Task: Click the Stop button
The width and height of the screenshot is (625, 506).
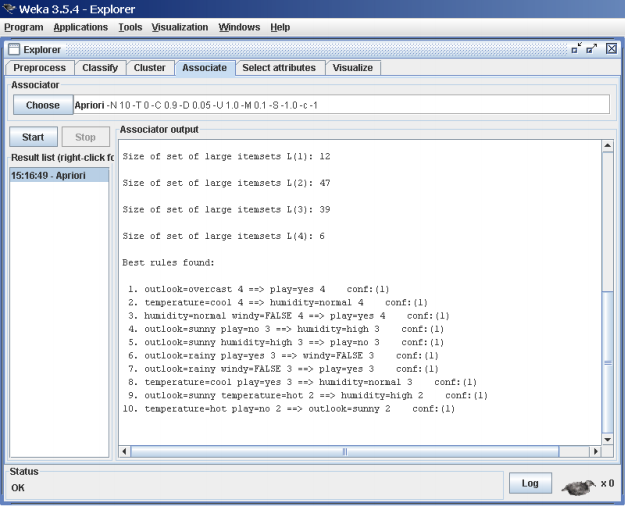Action: 85,137
